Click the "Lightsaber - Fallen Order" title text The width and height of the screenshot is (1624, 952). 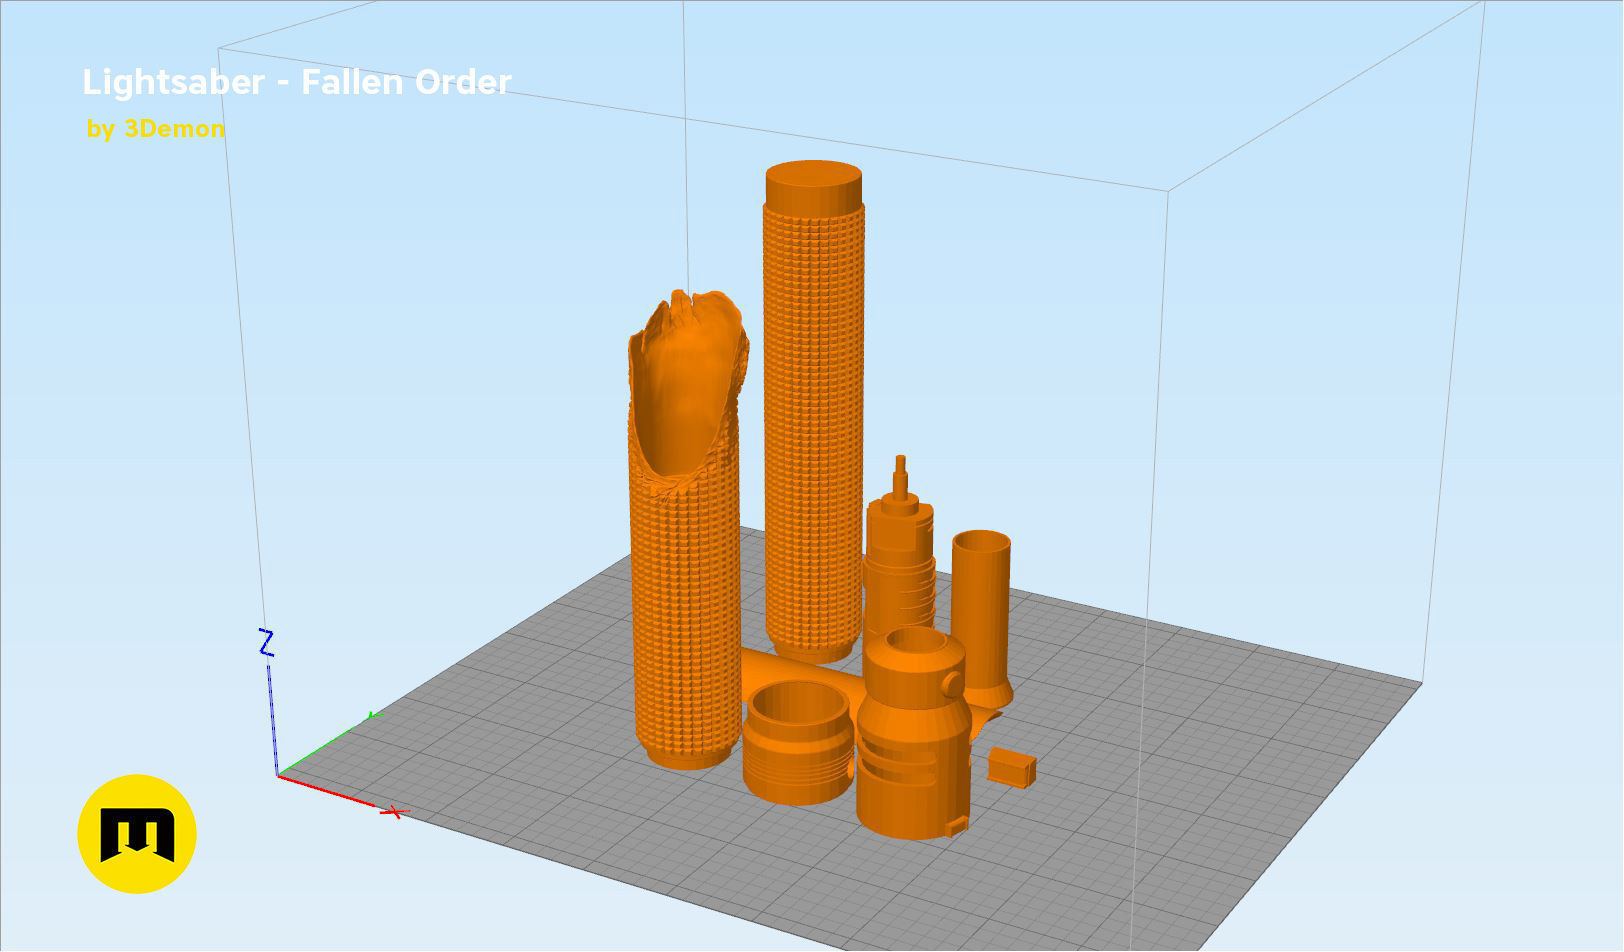297,82
